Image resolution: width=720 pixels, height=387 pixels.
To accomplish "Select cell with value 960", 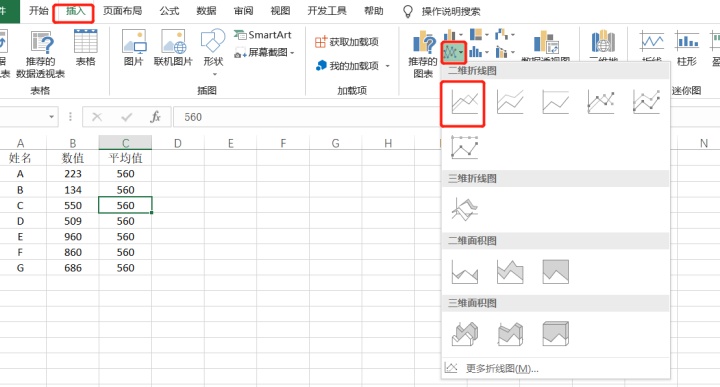I will click(73, 237).
